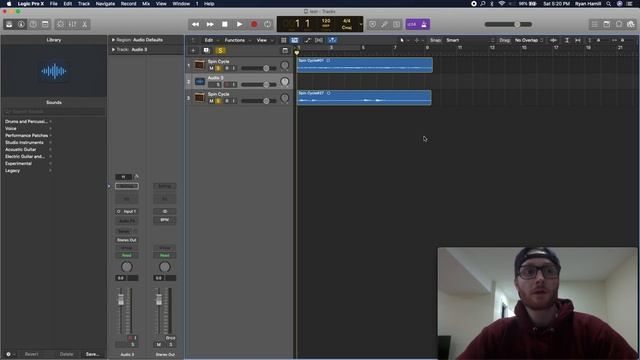Click the Duplicate Track button
Viewport: 640px width, 360px height.
207,51
